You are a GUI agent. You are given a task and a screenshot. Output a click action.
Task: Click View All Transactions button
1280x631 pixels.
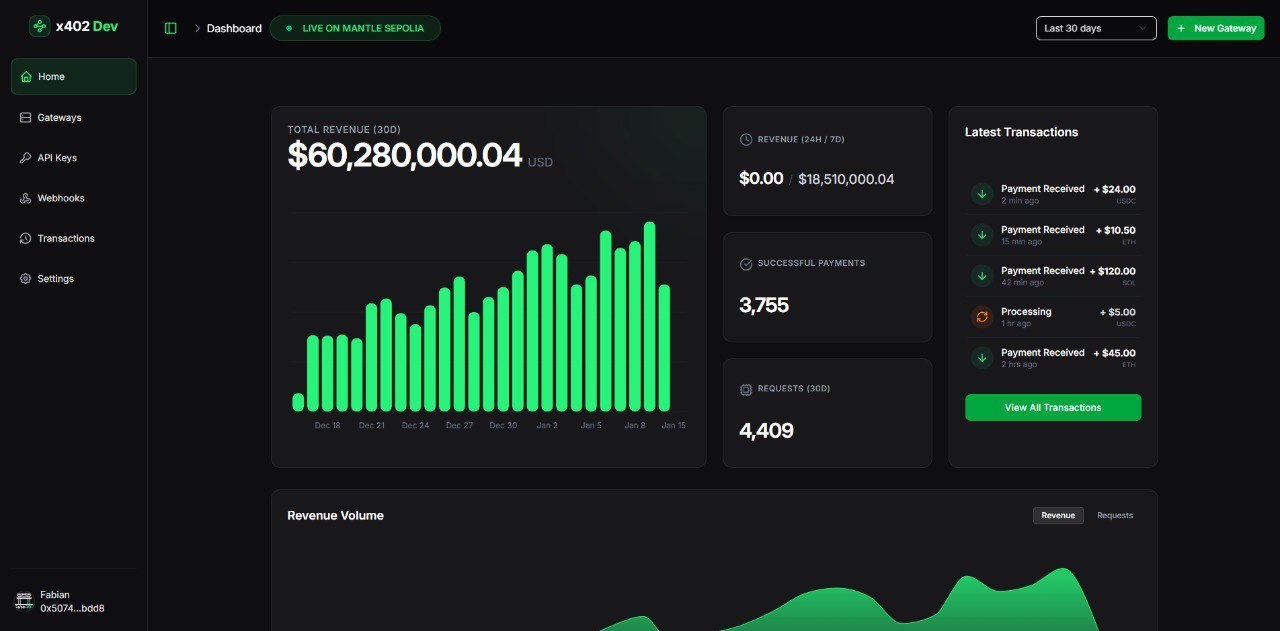tap(1052, 408)
